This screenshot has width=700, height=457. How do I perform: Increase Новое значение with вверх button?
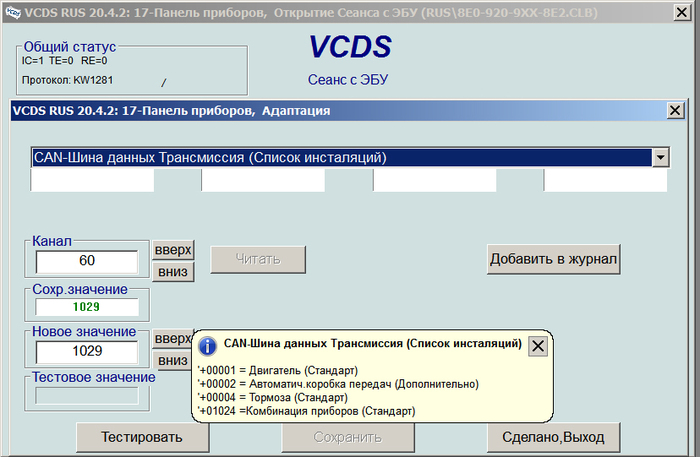(172, 338)
